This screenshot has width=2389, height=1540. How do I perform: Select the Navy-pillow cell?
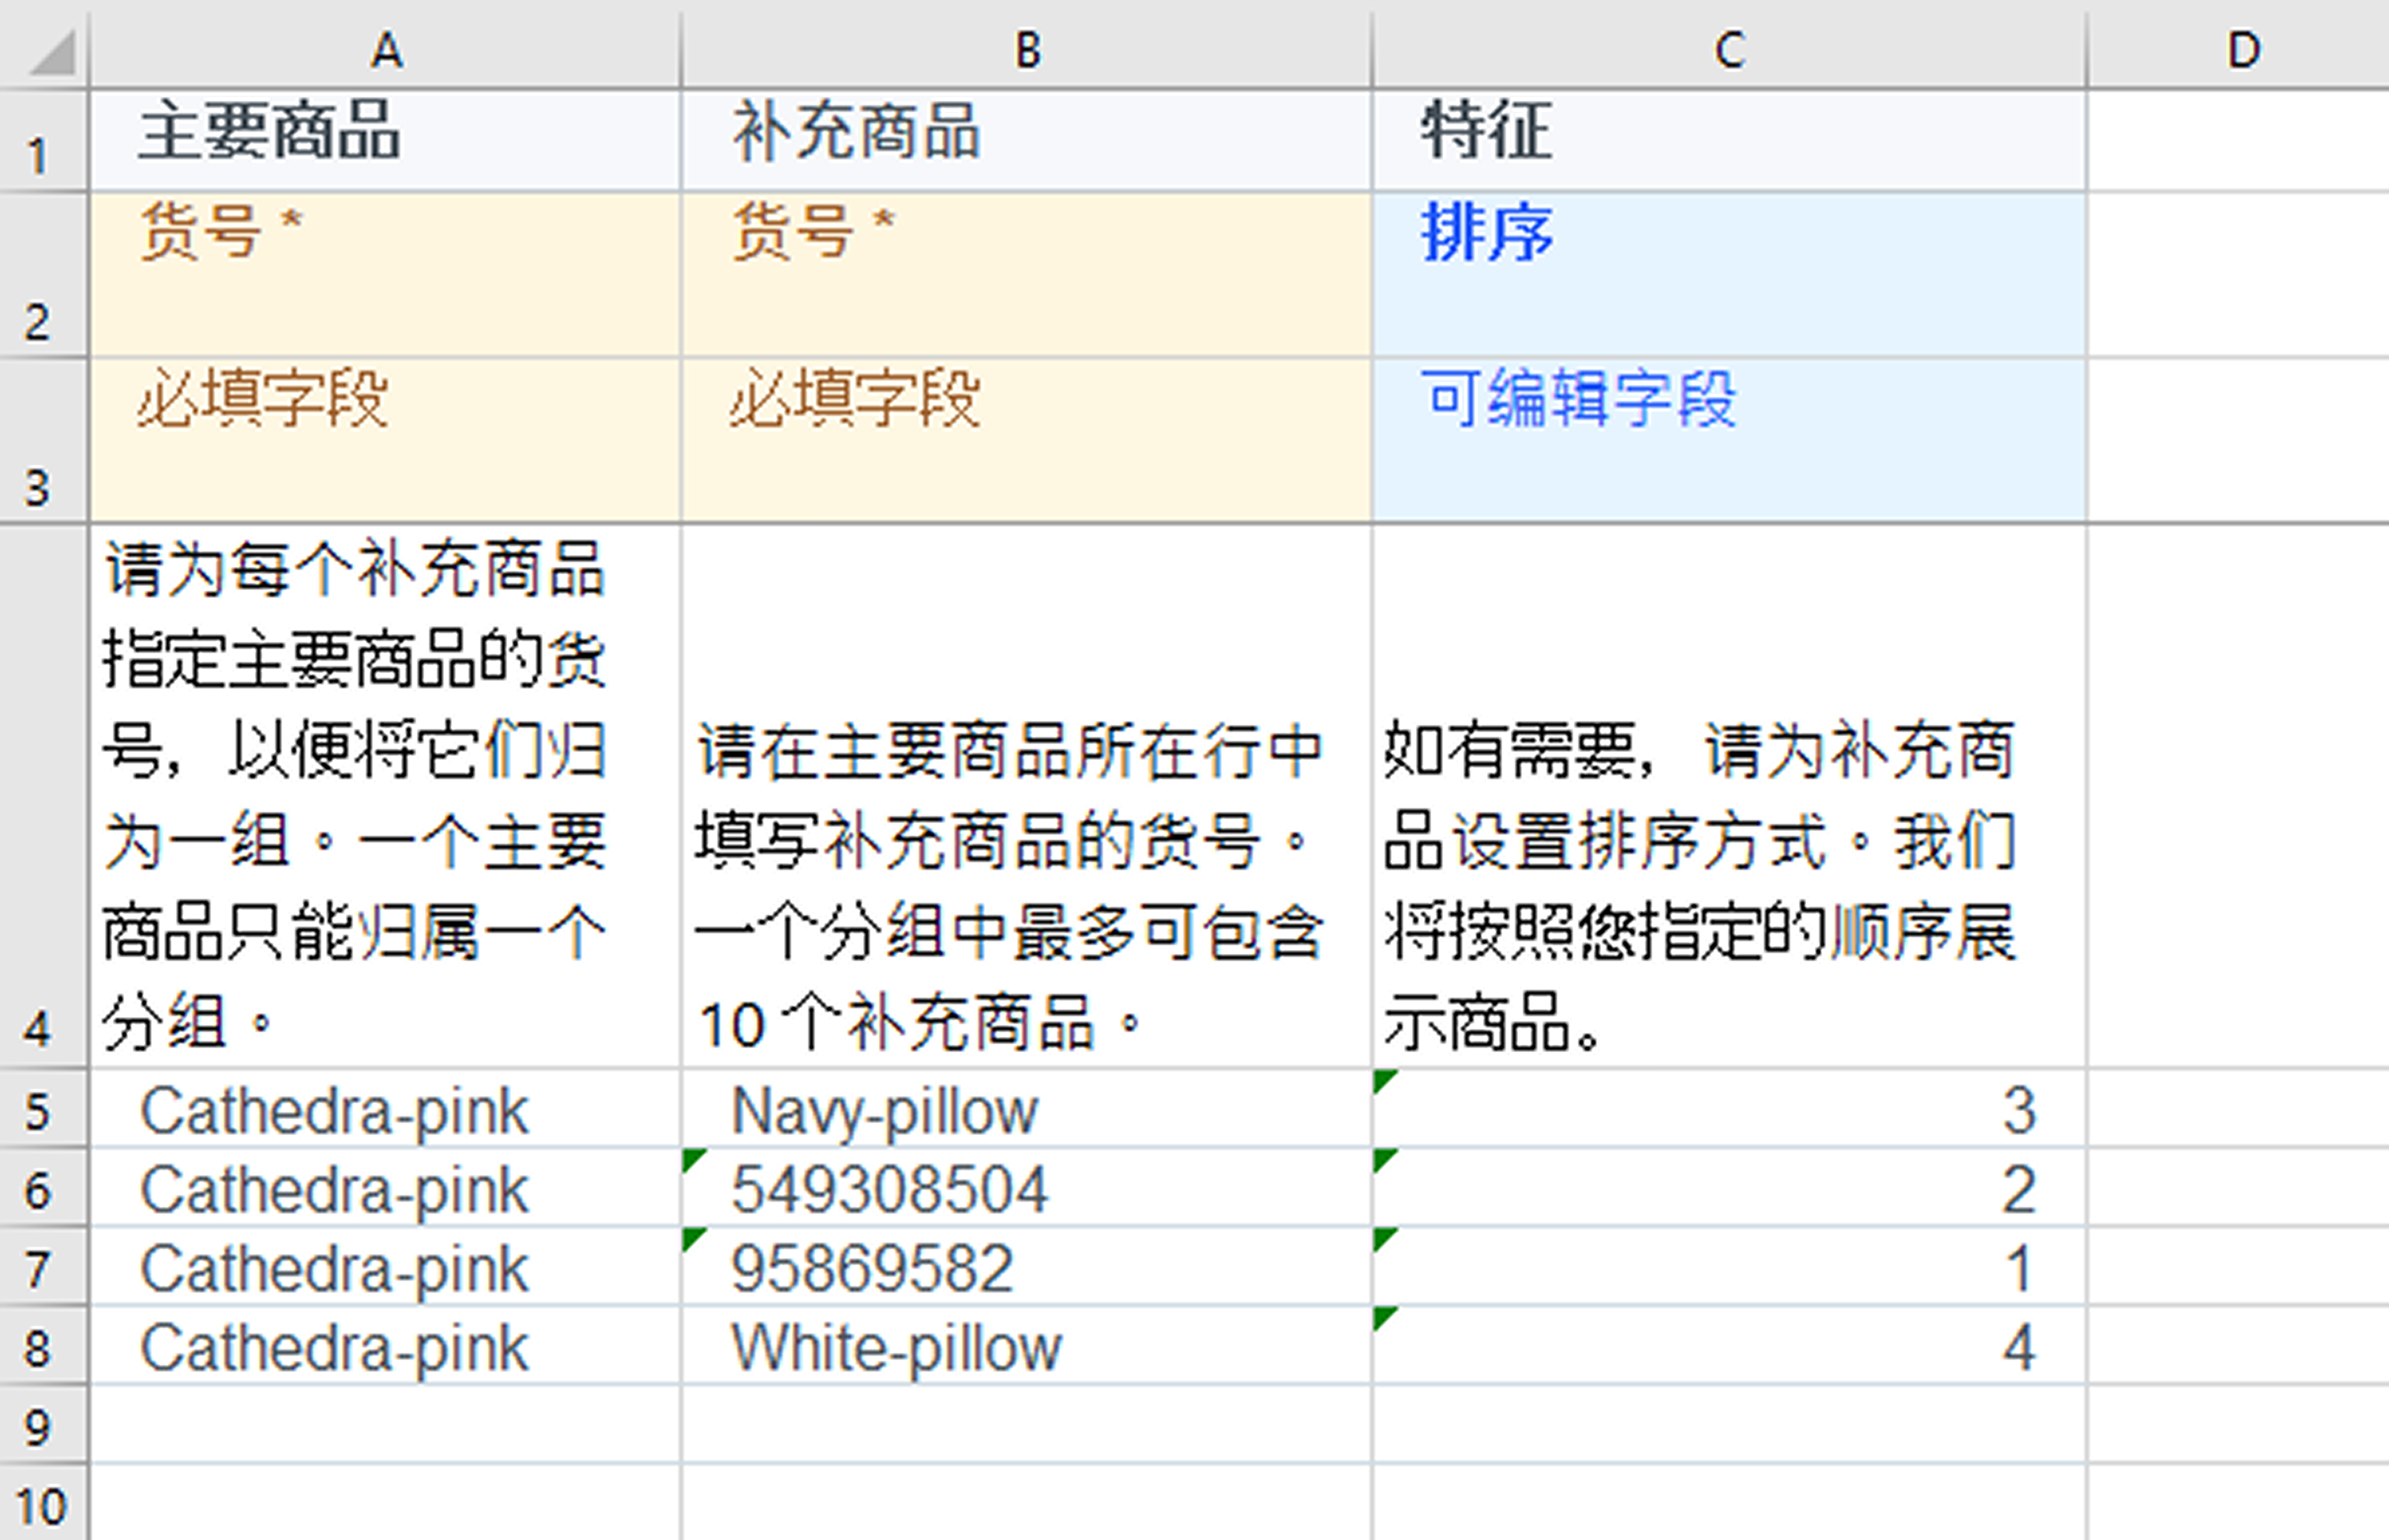coord(885,1110)
